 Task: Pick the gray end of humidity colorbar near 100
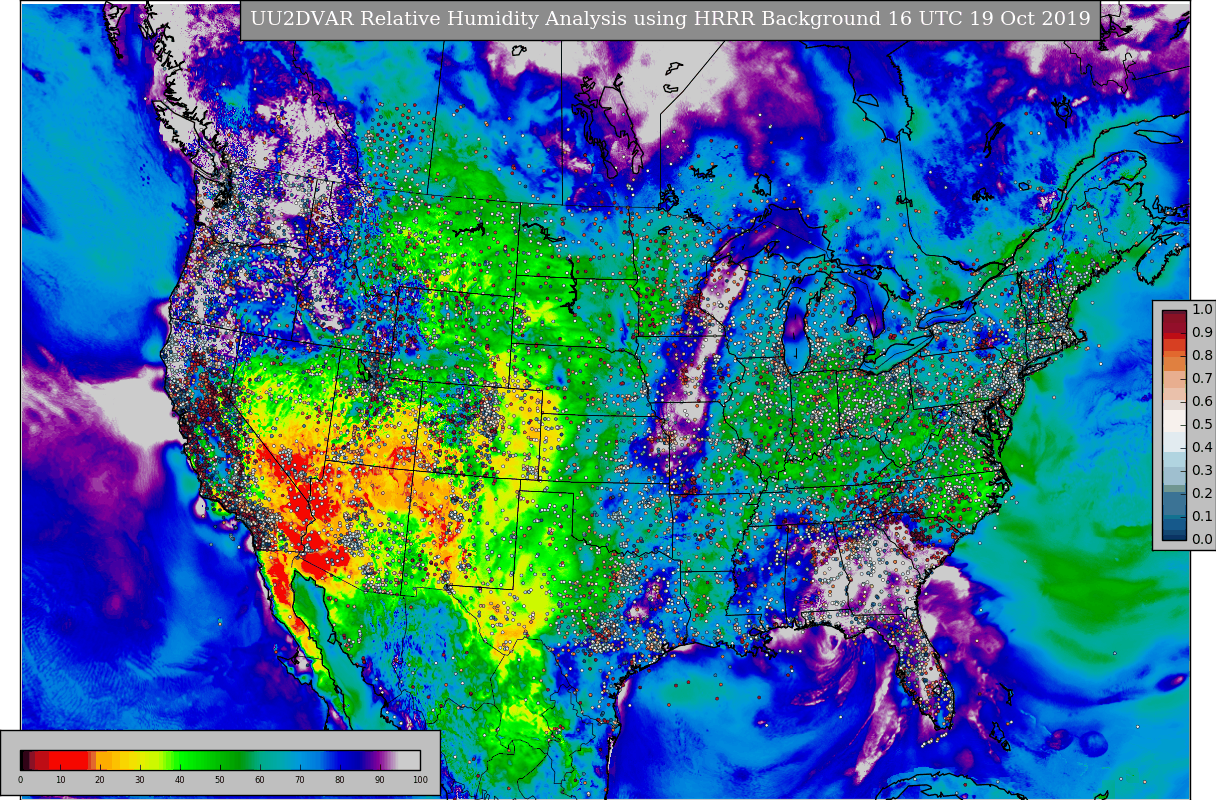coord(410,760)
